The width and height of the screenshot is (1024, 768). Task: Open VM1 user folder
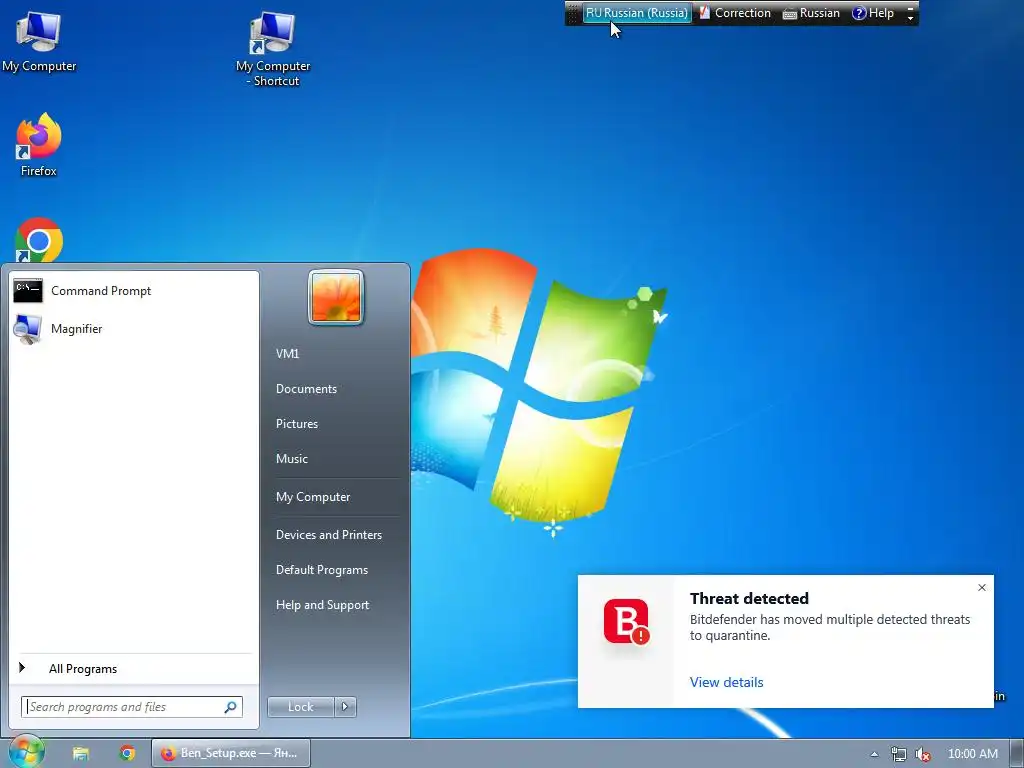tap(287, 353)
